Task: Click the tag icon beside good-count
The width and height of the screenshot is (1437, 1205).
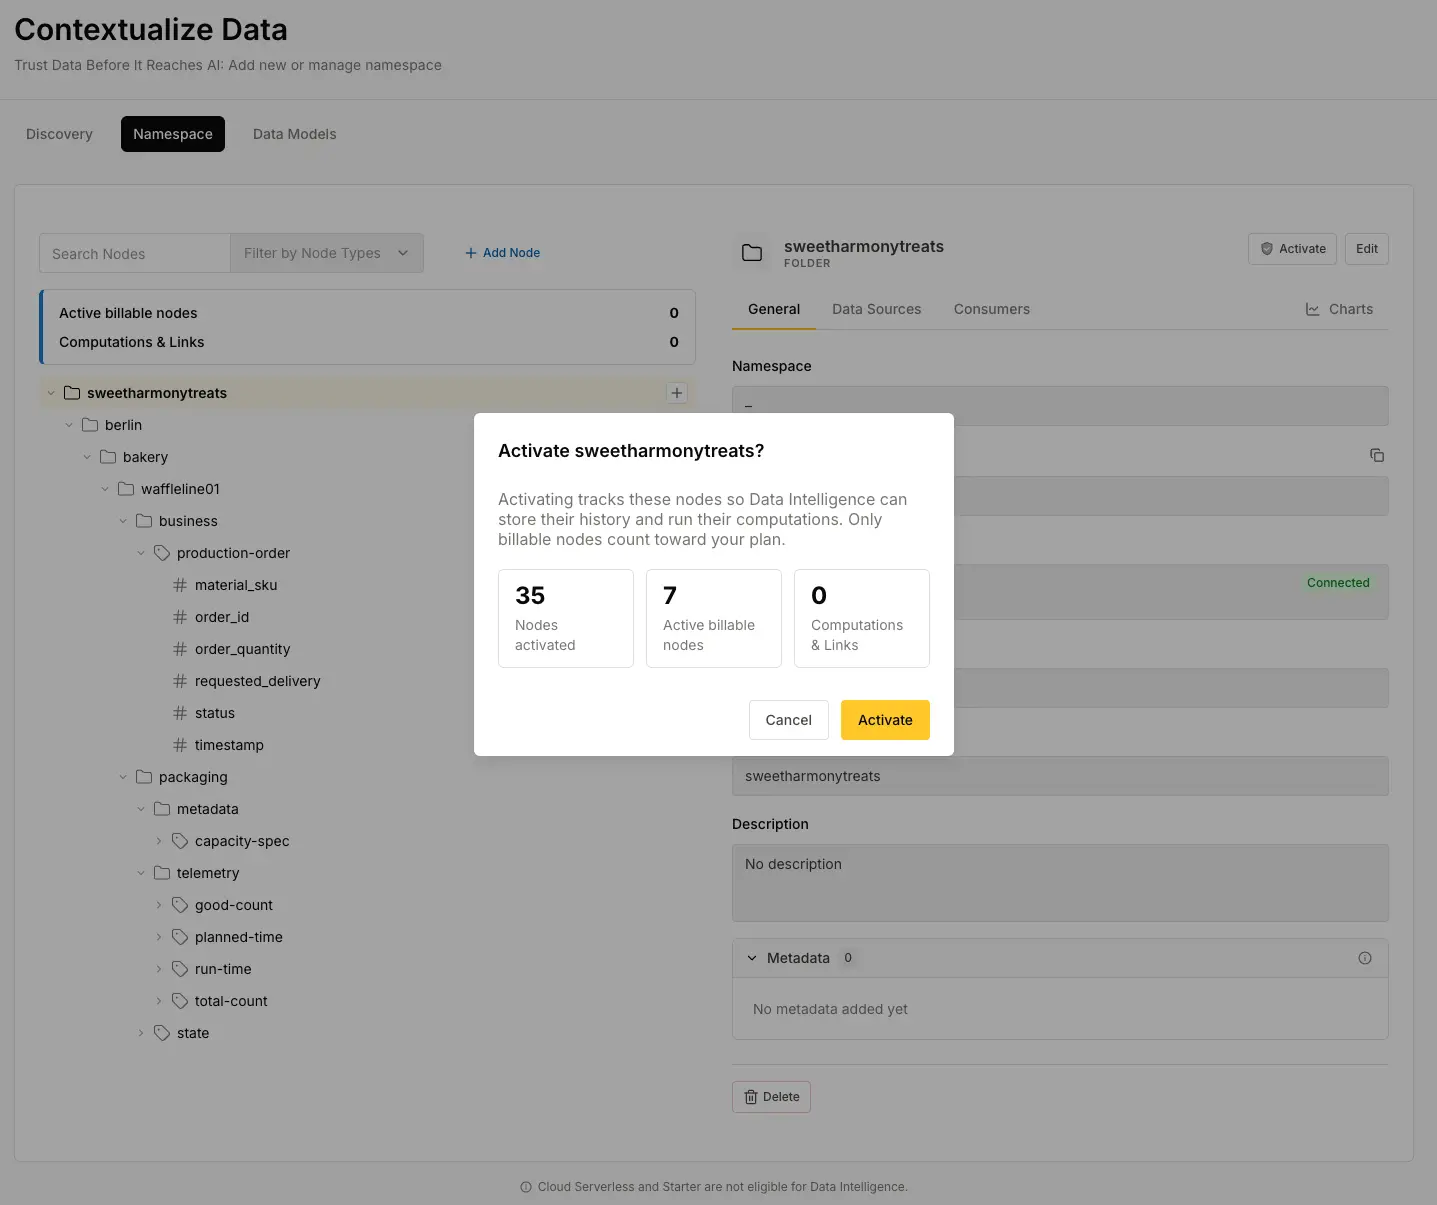Action: pyautogui.click(x=180, y=905)
